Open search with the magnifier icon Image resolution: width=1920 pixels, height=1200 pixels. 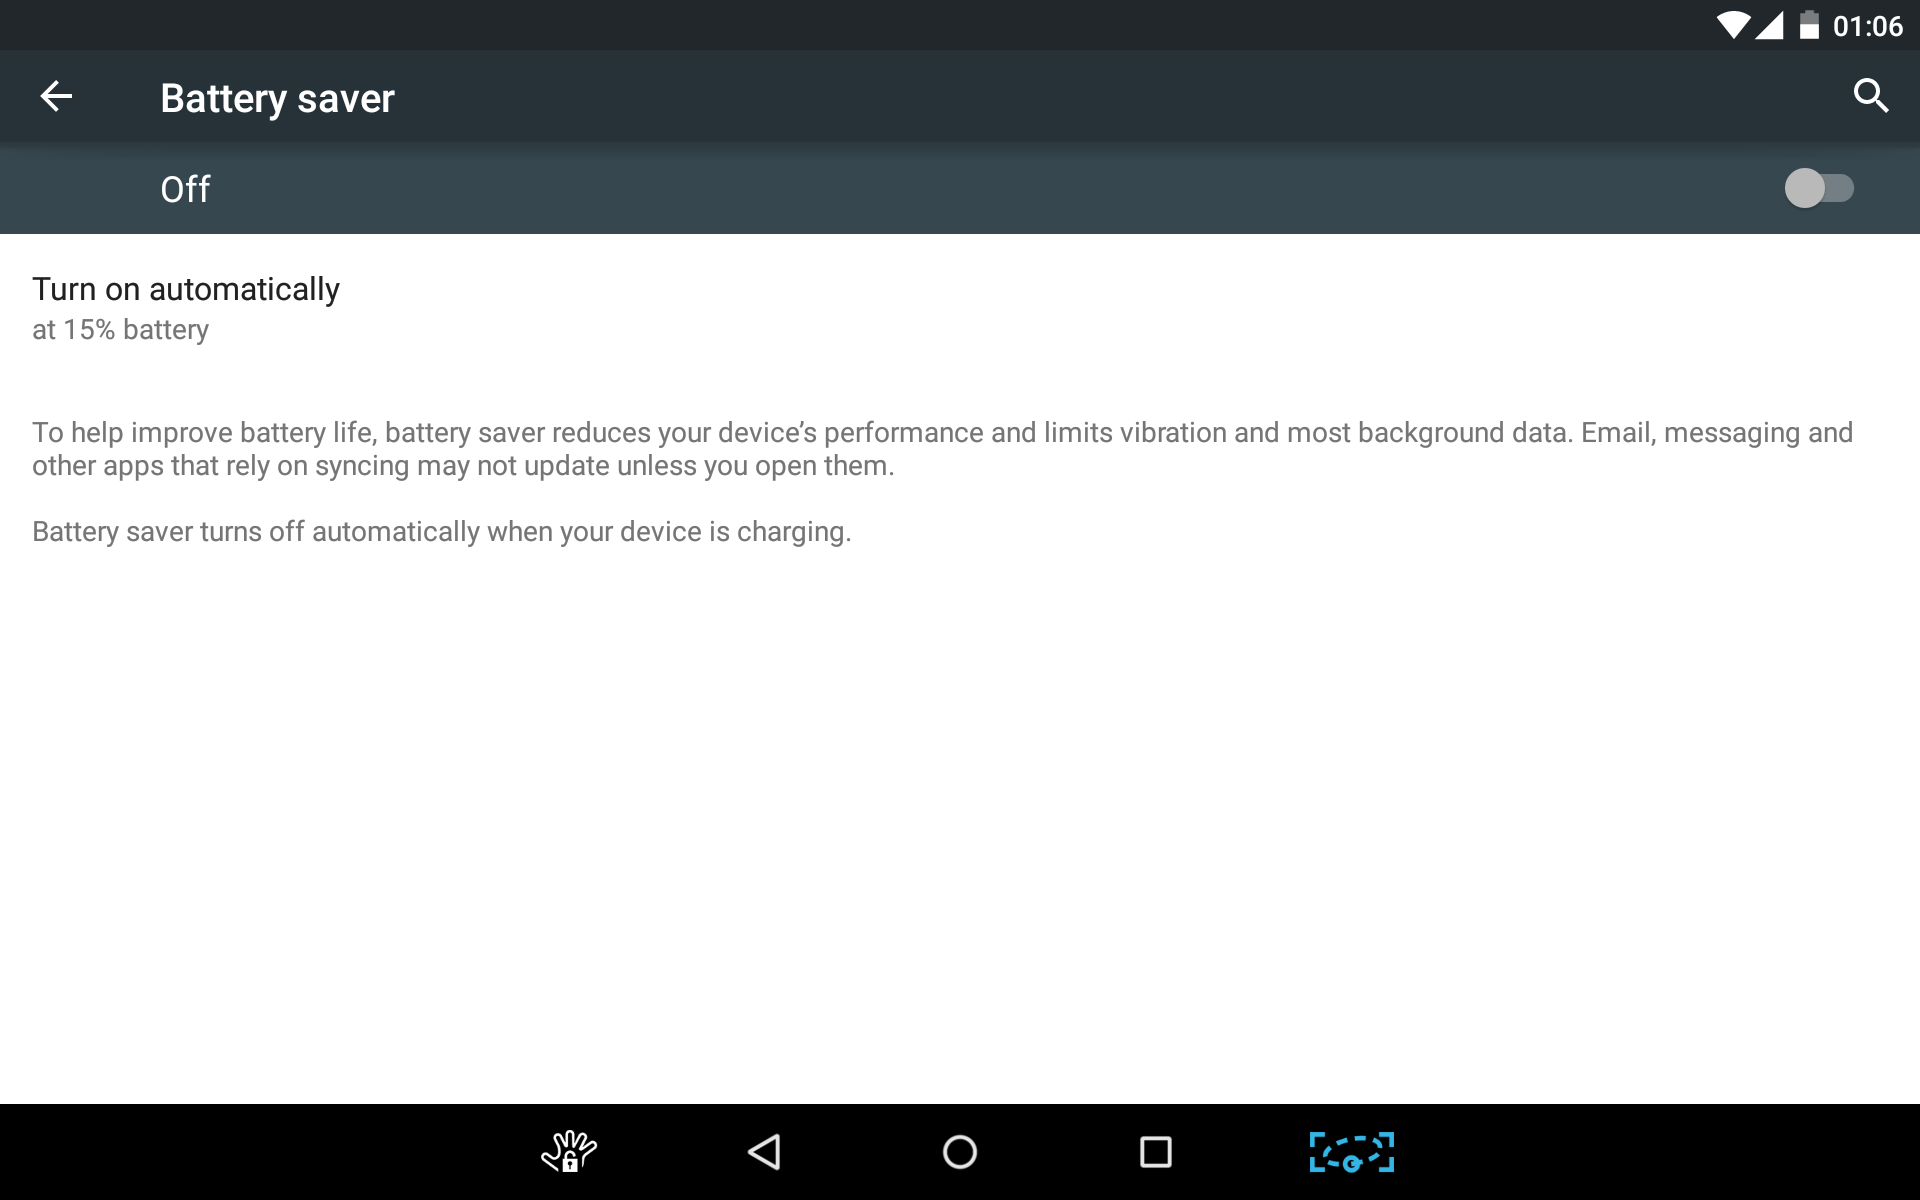tap(1870, 96)
